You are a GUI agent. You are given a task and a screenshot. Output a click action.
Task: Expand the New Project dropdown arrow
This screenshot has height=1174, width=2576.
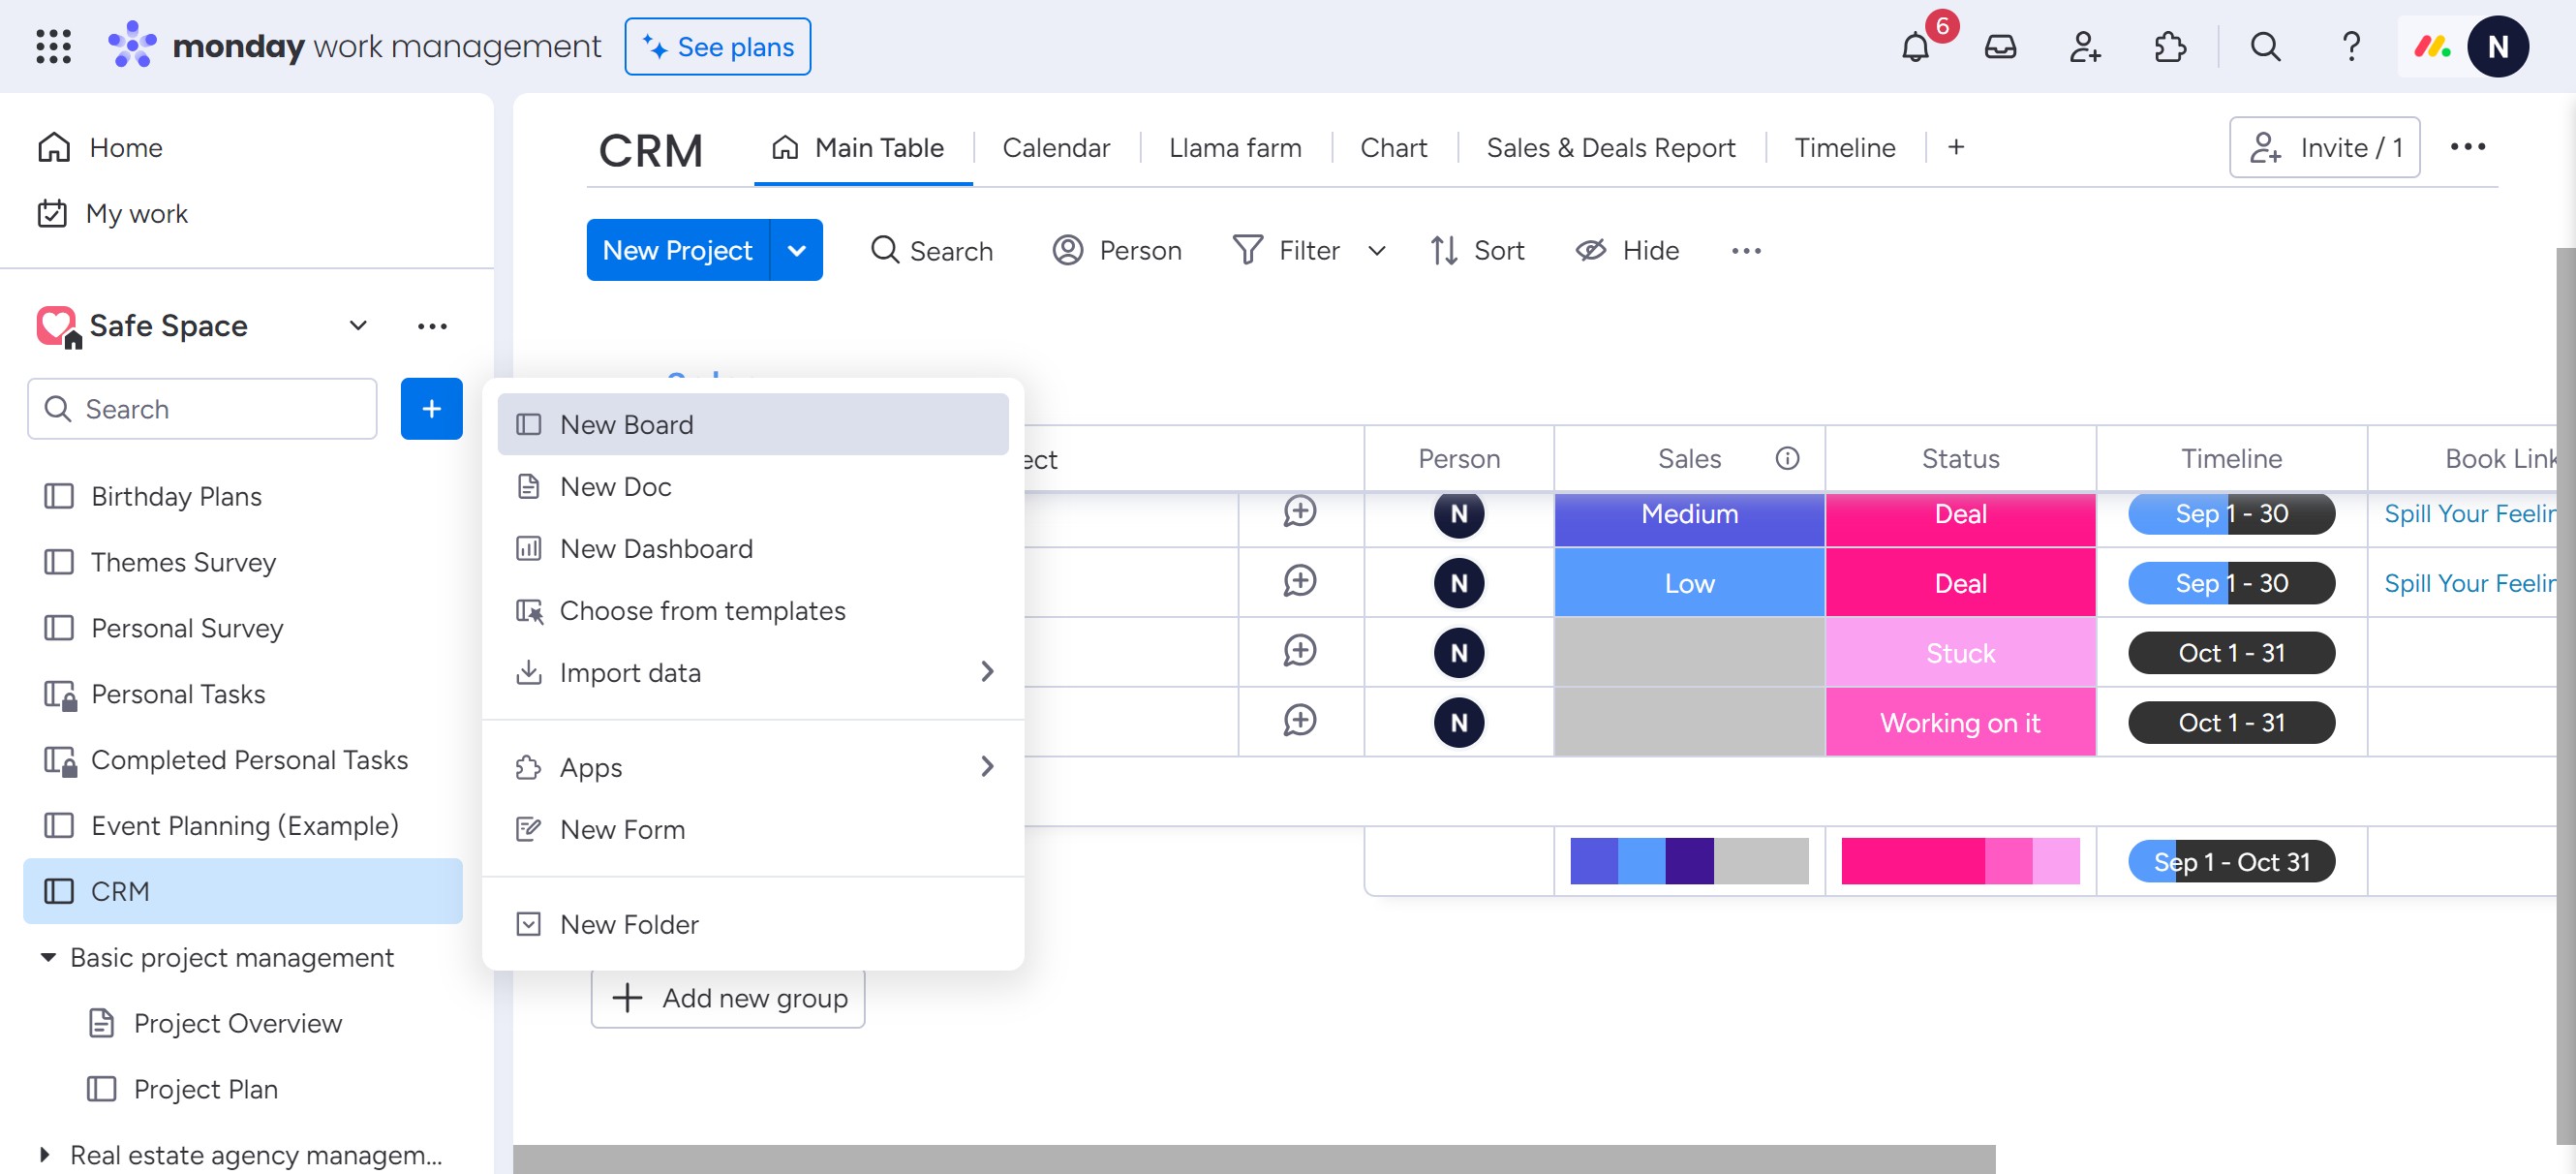[796, 250]
